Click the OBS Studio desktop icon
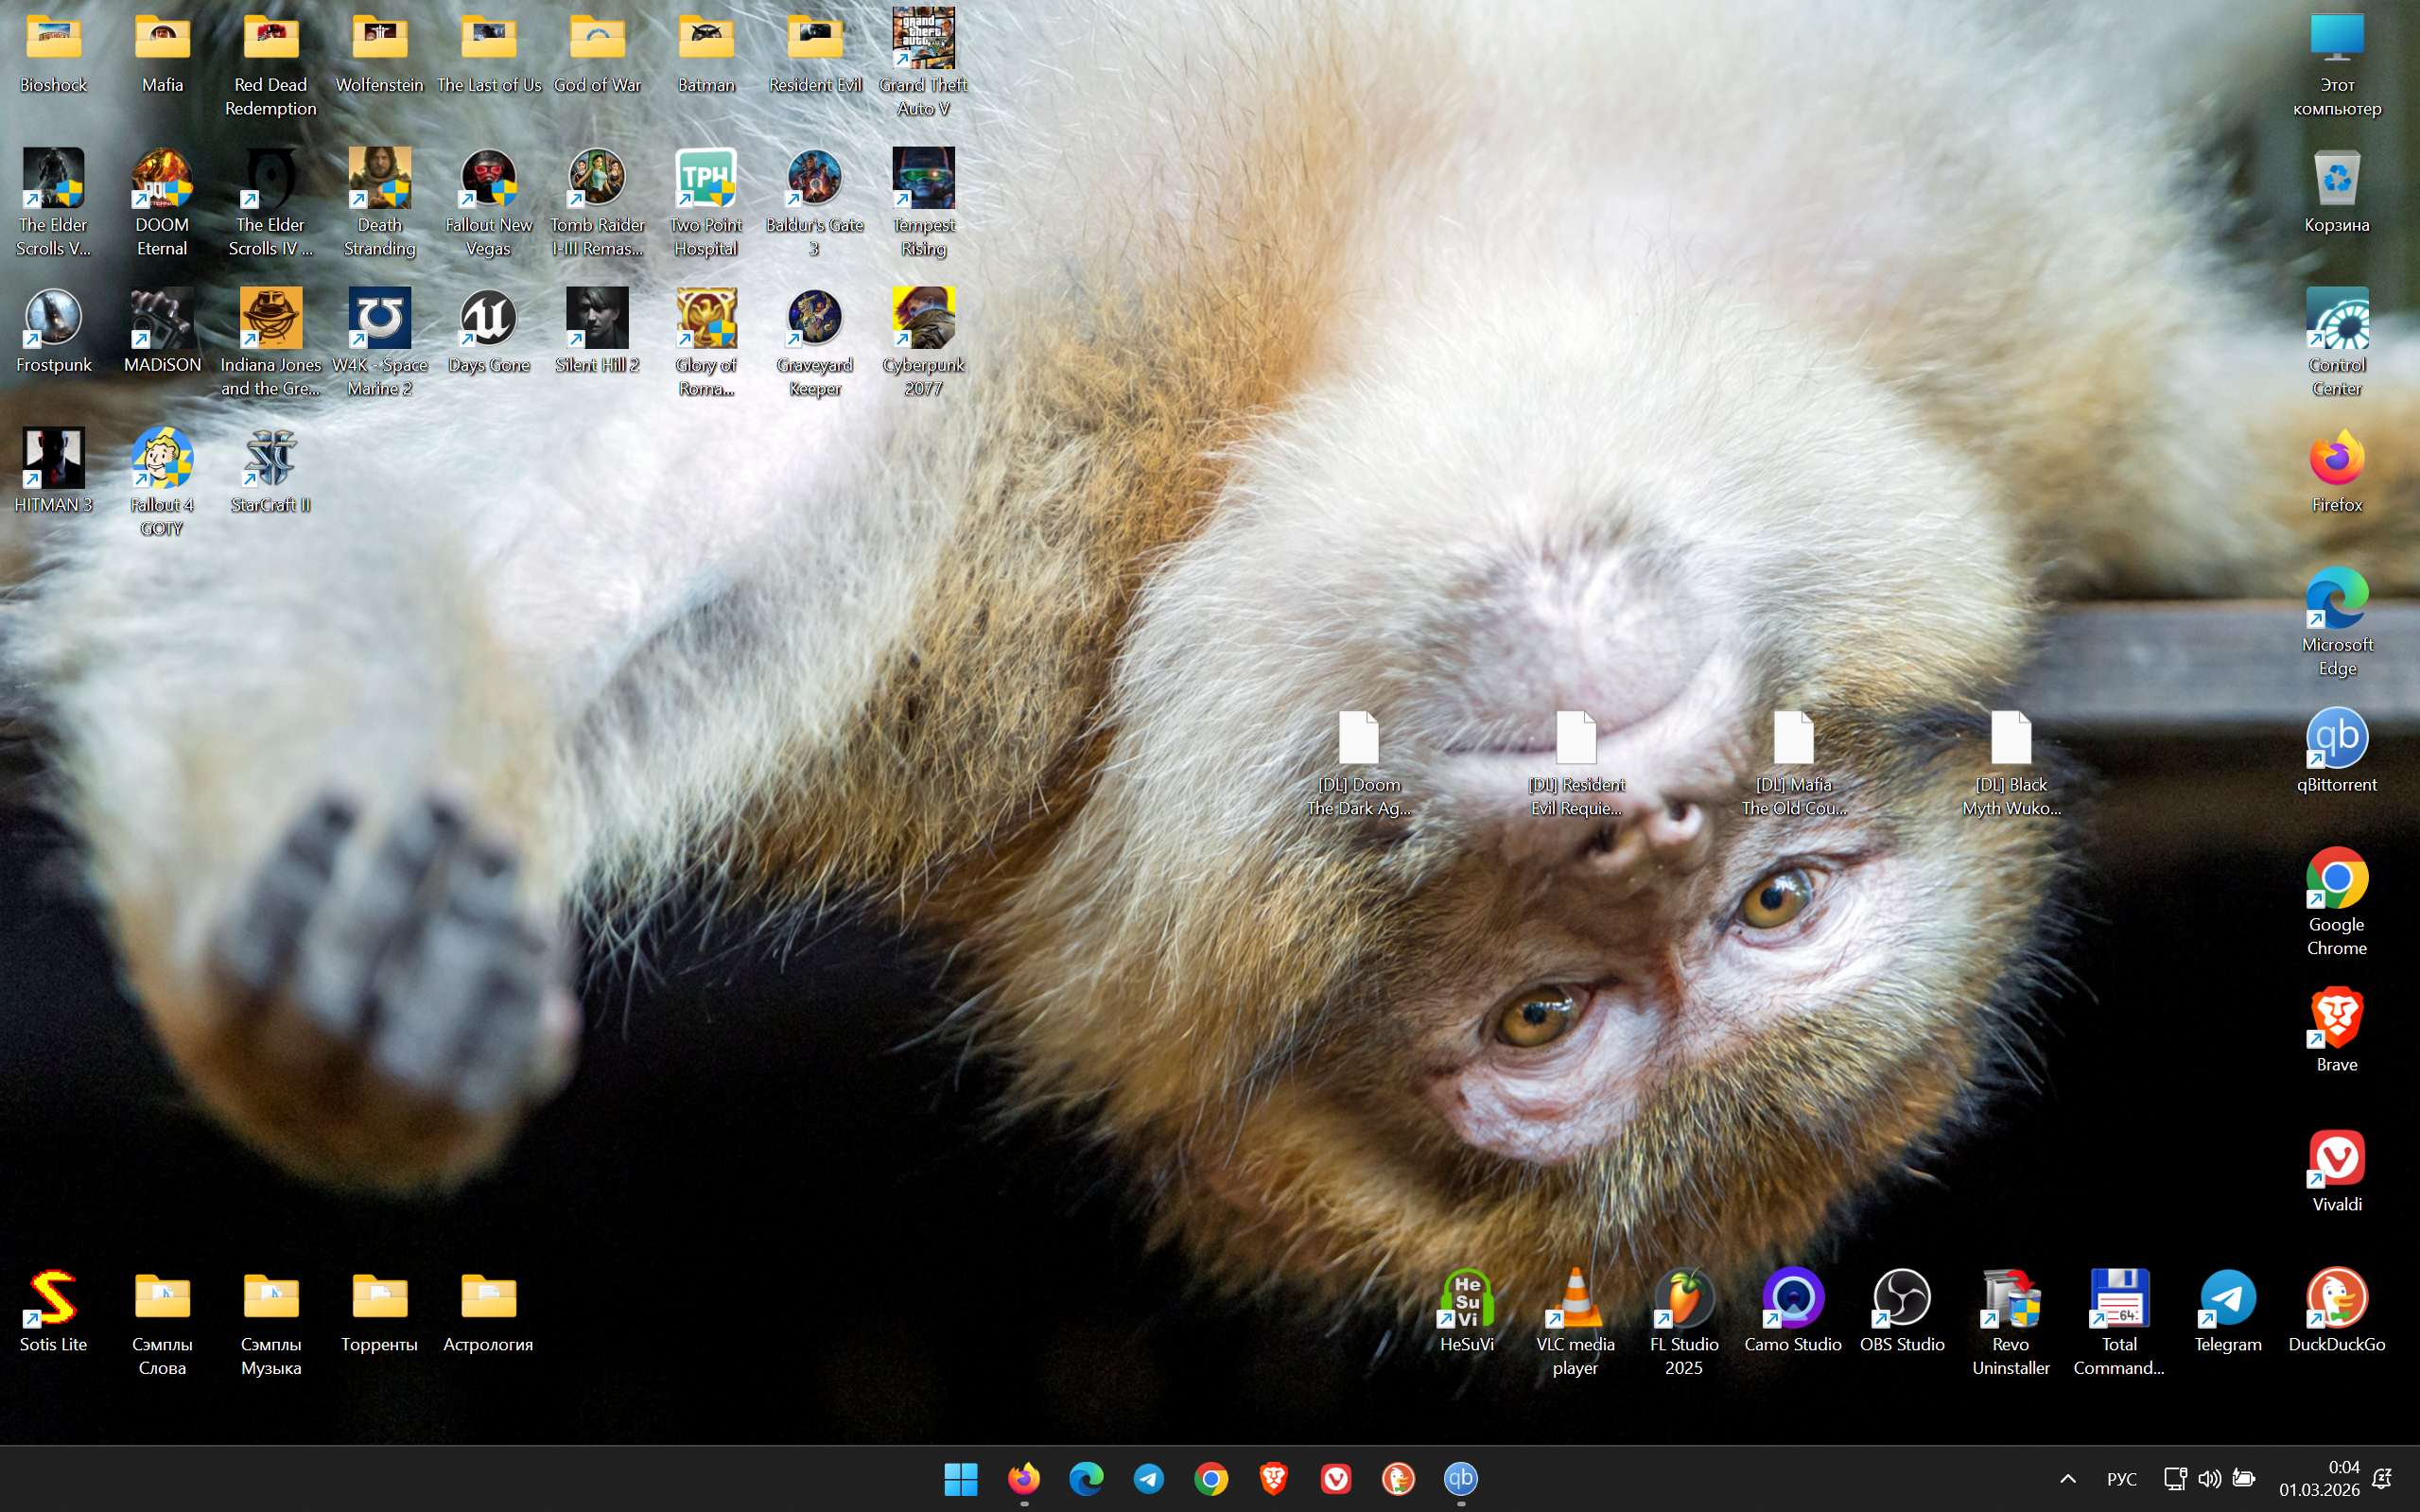 coord(1901,1299)
